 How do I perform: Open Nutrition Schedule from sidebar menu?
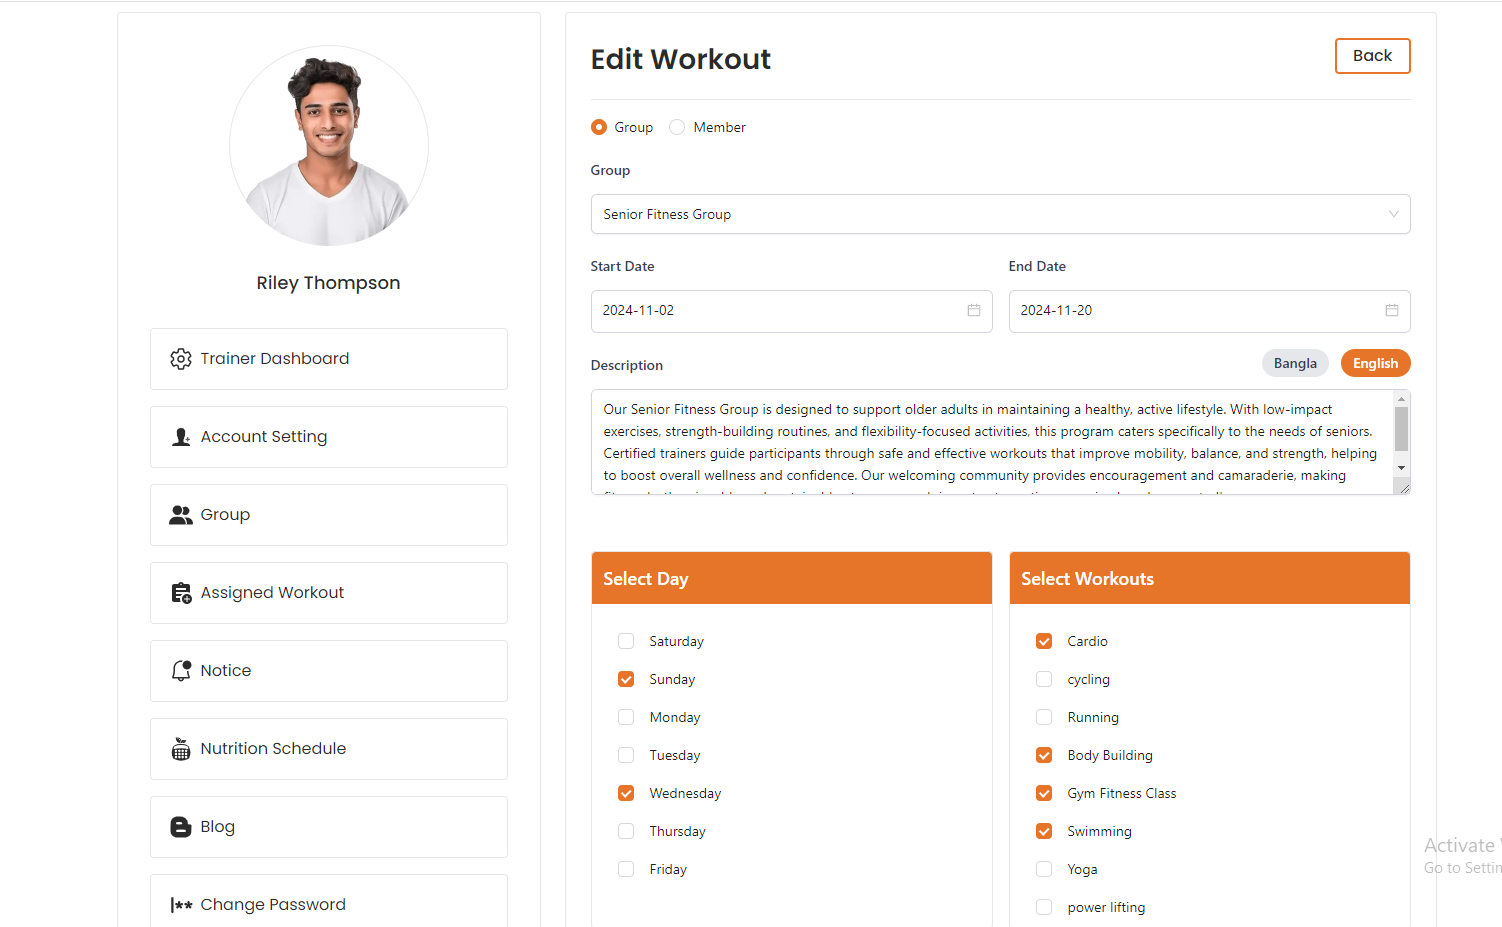[x=273, y=749]
